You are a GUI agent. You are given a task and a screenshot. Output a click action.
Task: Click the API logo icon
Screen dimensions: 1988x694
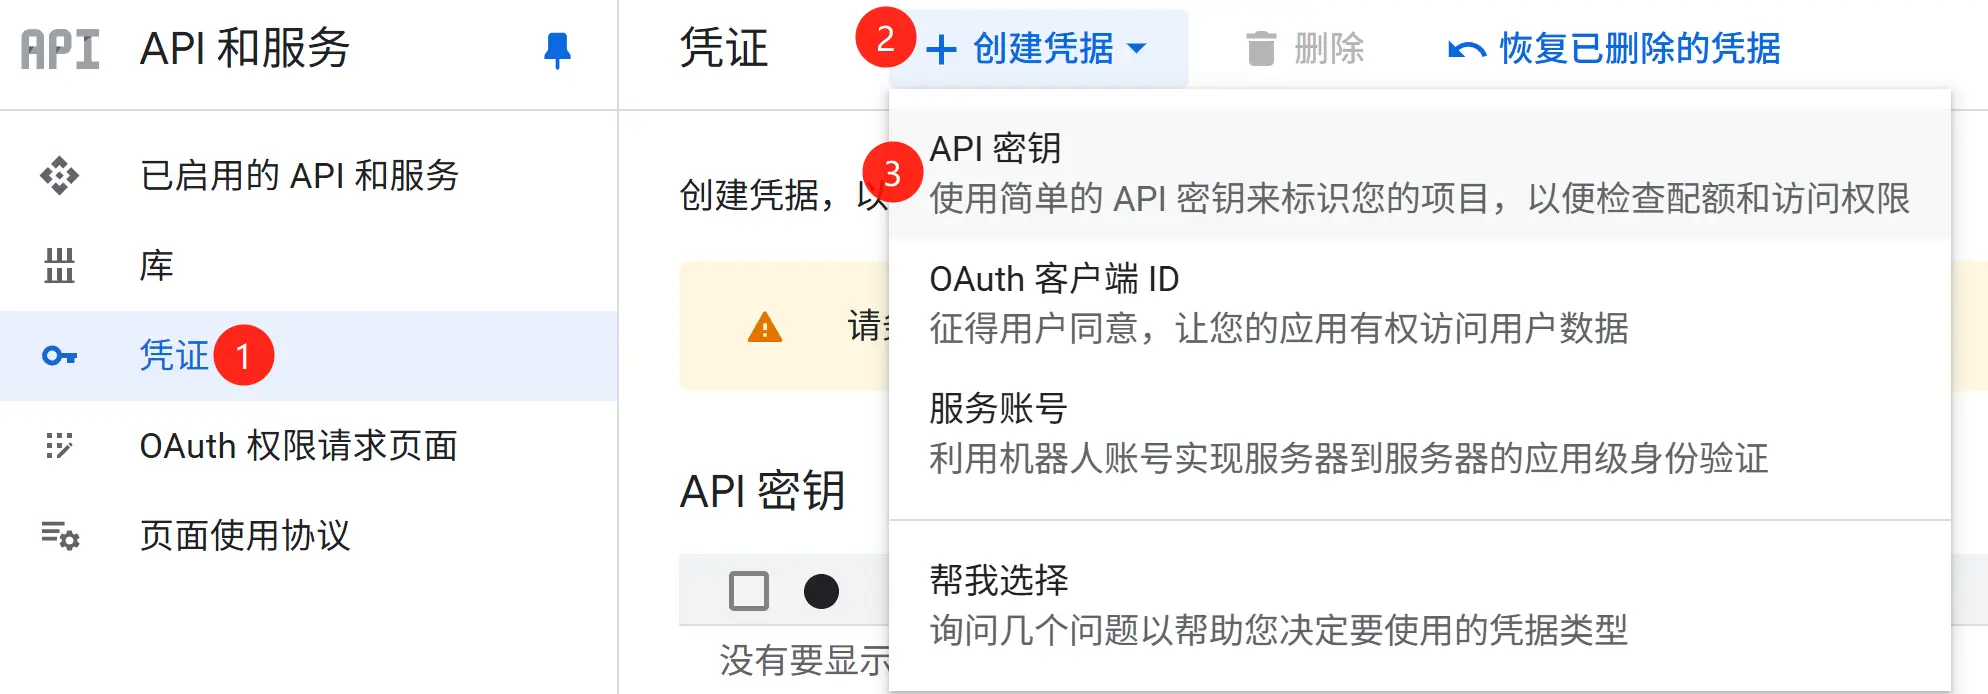[x=60, y=48]
